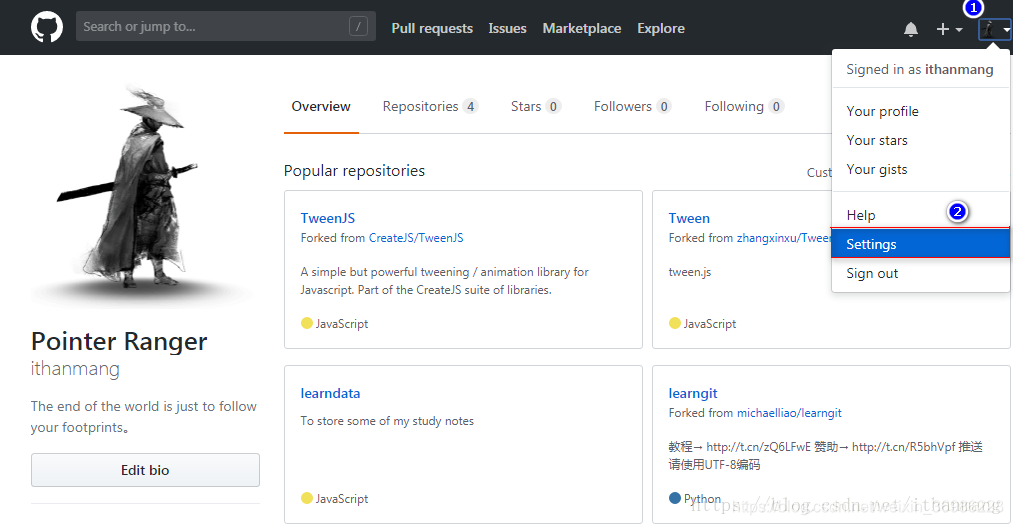This screenshot has height=525, width=1013.
Task: Select the Overview profile tab
Action: click(x=321, y=107)
